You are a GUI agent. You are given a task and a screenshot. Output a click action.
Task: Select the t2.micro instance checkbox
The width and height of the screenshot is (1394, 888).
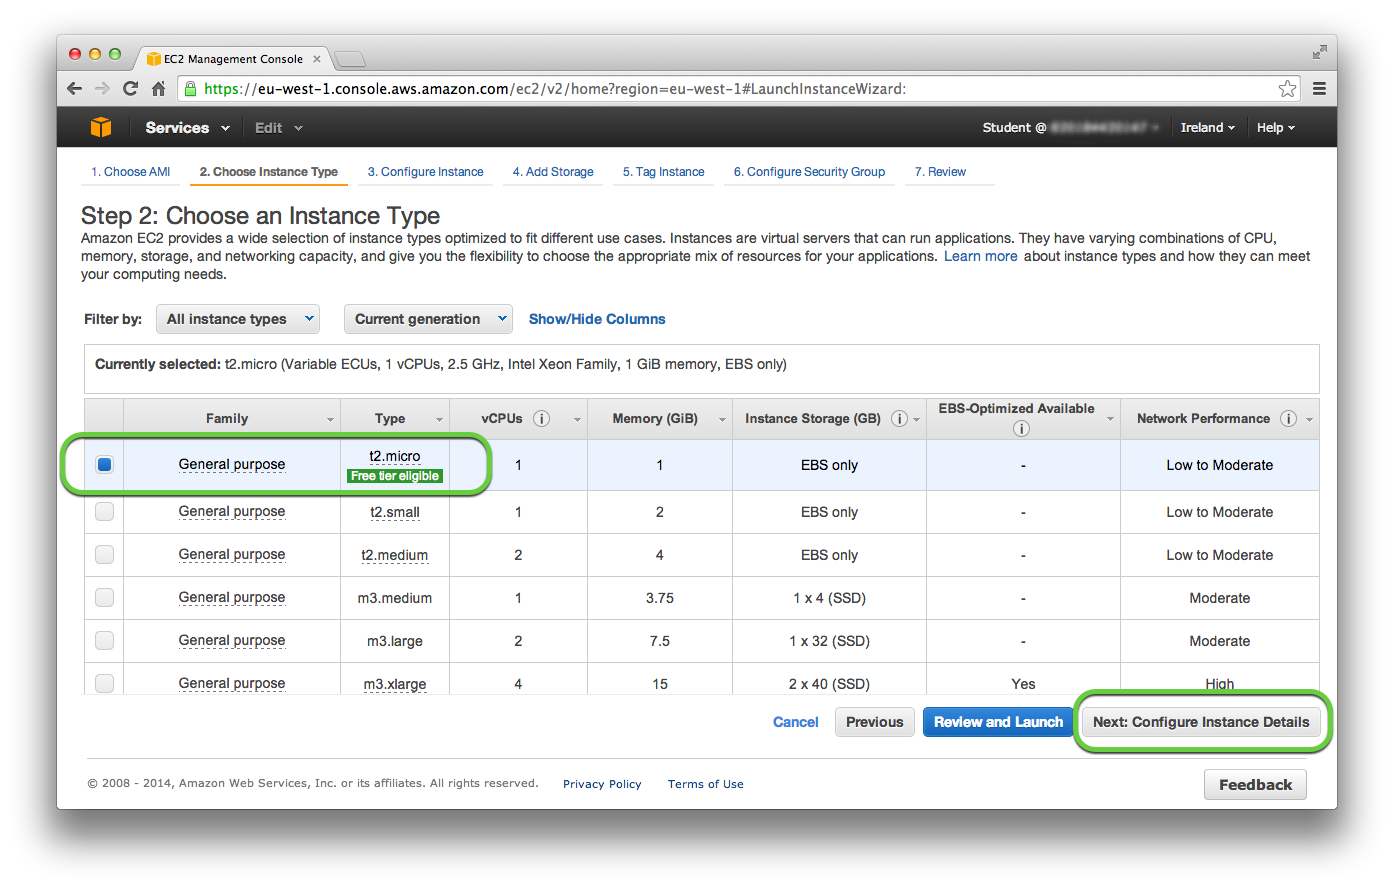click(x=104, y=464)
